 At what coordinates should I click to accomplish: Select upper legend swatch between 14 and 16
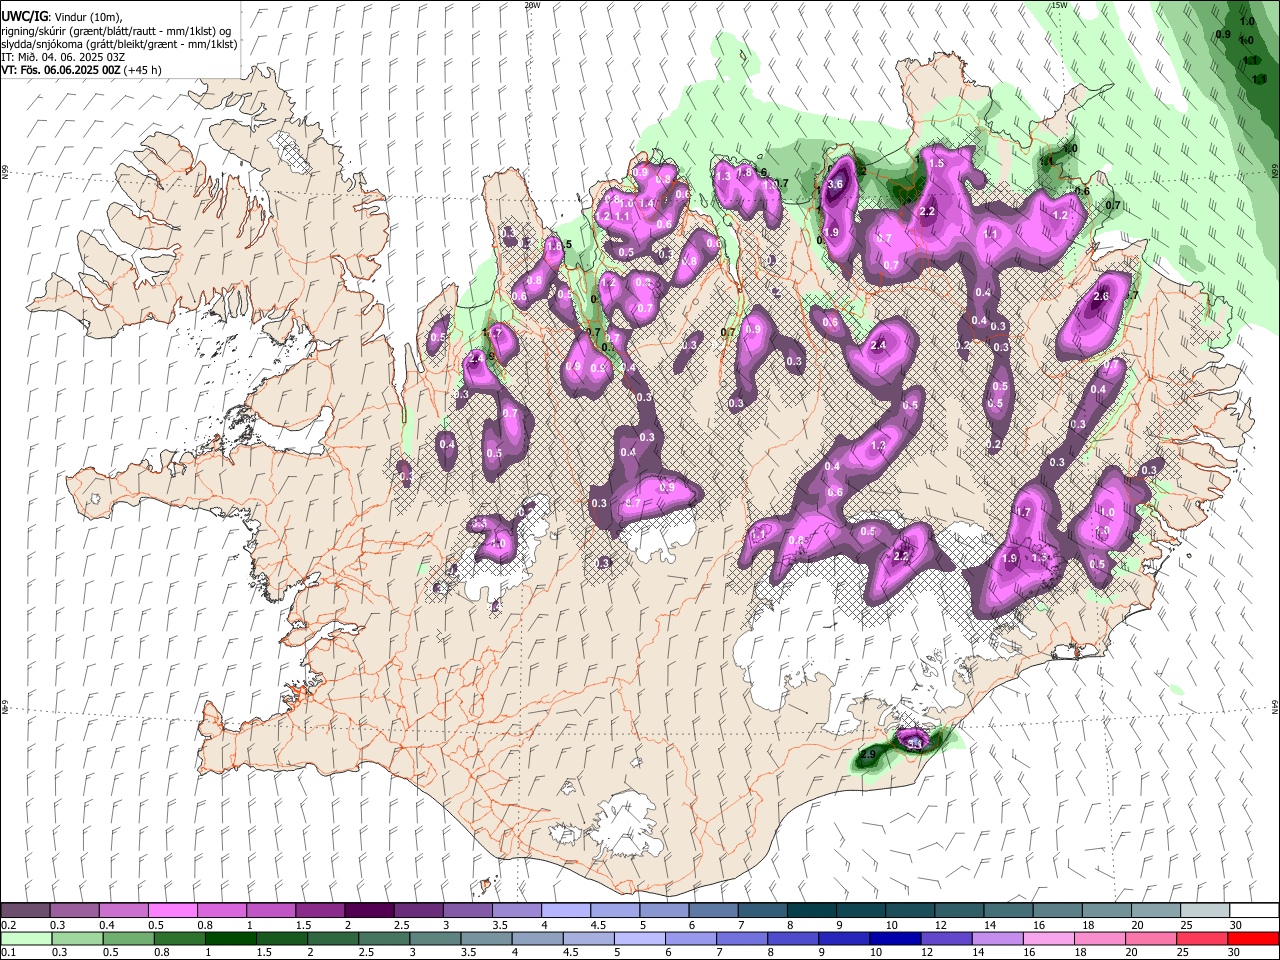1008,911
